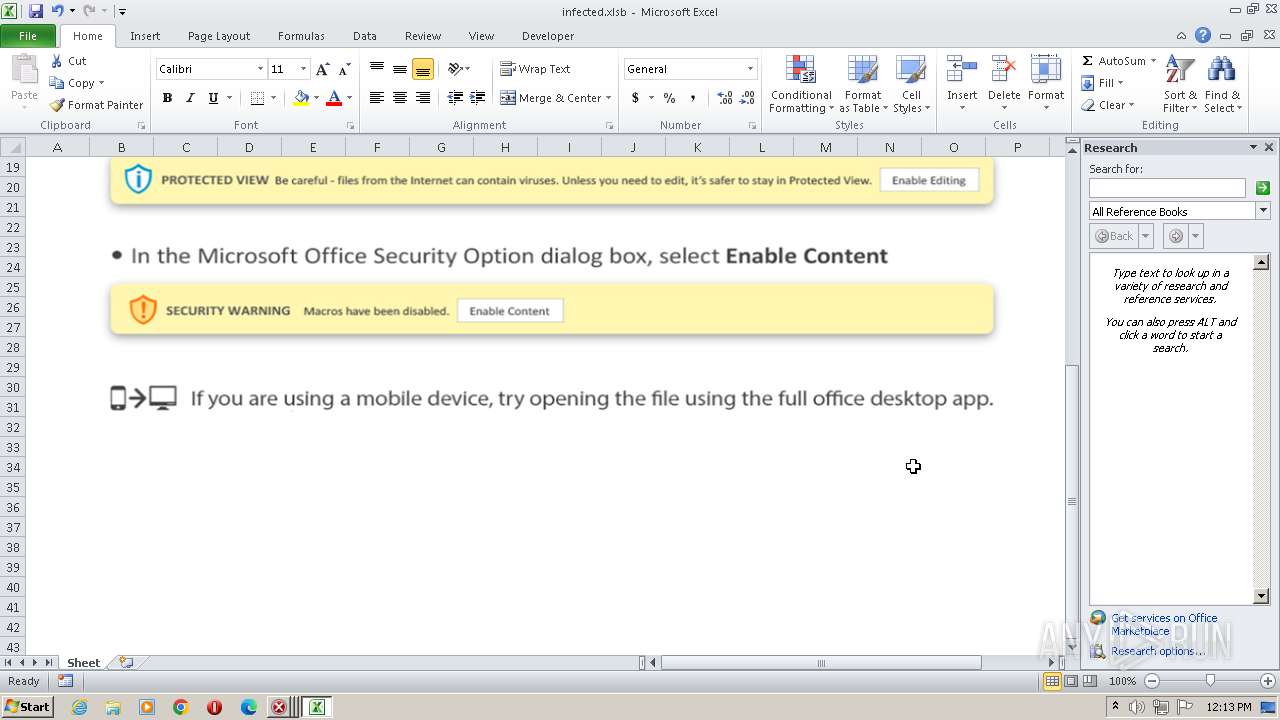Image resolution: width=1280 pixels, height=720 pixels.
Task: Increase decimal places
Action: click(x=724, y=98)
